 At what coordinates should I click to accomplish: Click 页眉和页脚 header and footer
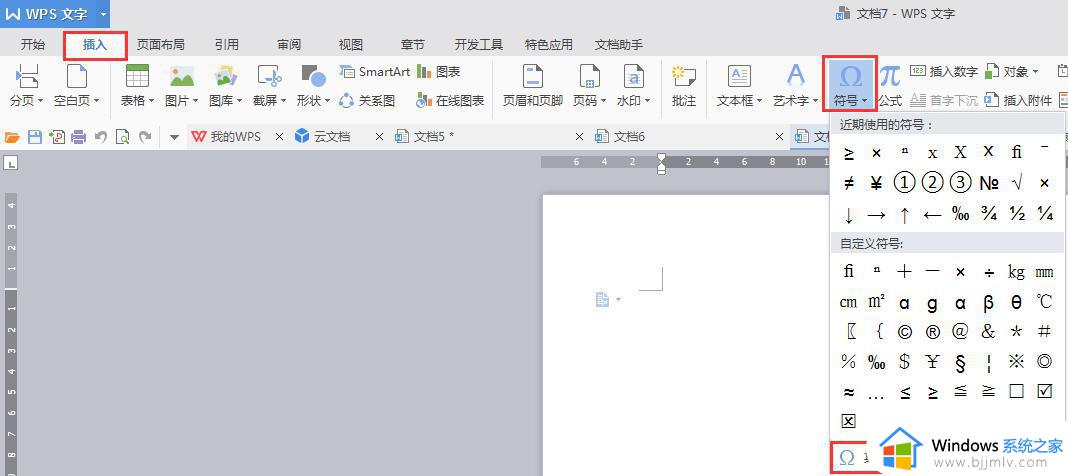coord(533,86)
